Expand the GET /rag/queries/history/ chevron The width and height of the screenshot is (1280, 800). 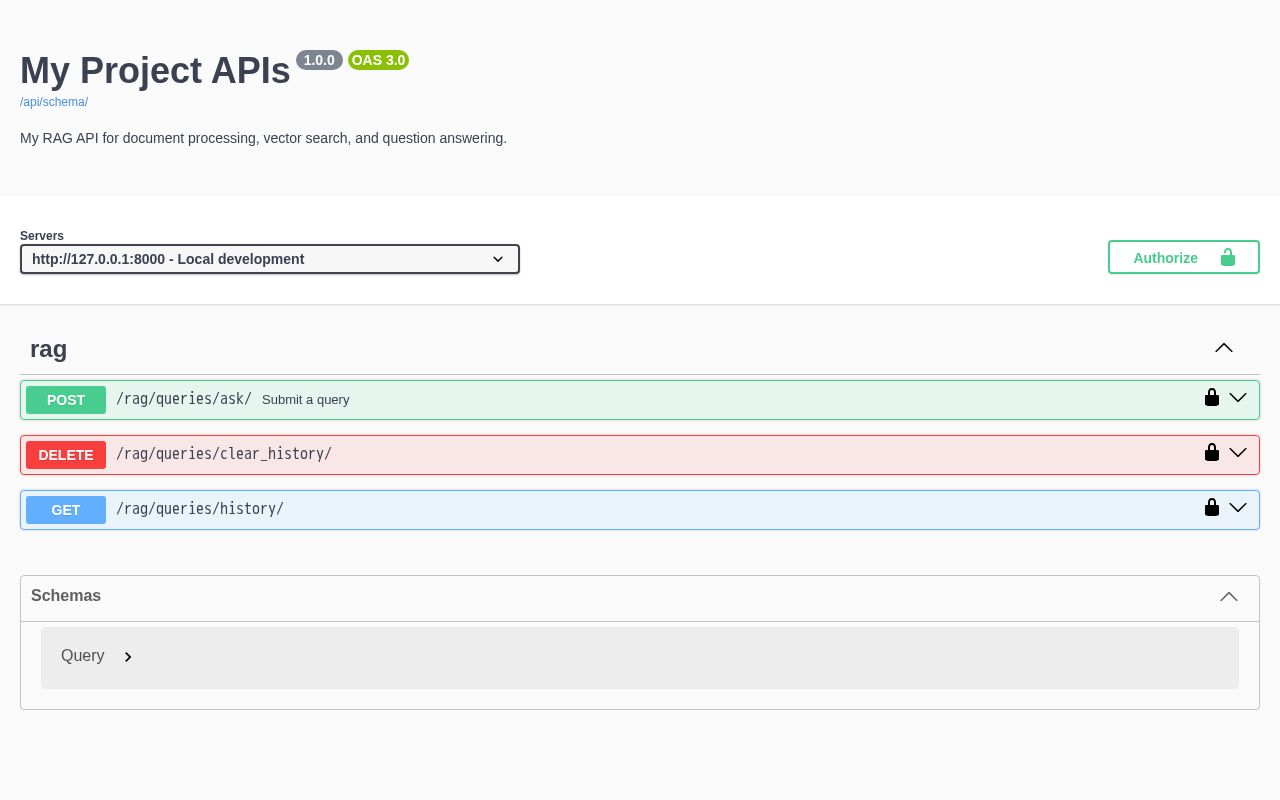[1238, 508]
